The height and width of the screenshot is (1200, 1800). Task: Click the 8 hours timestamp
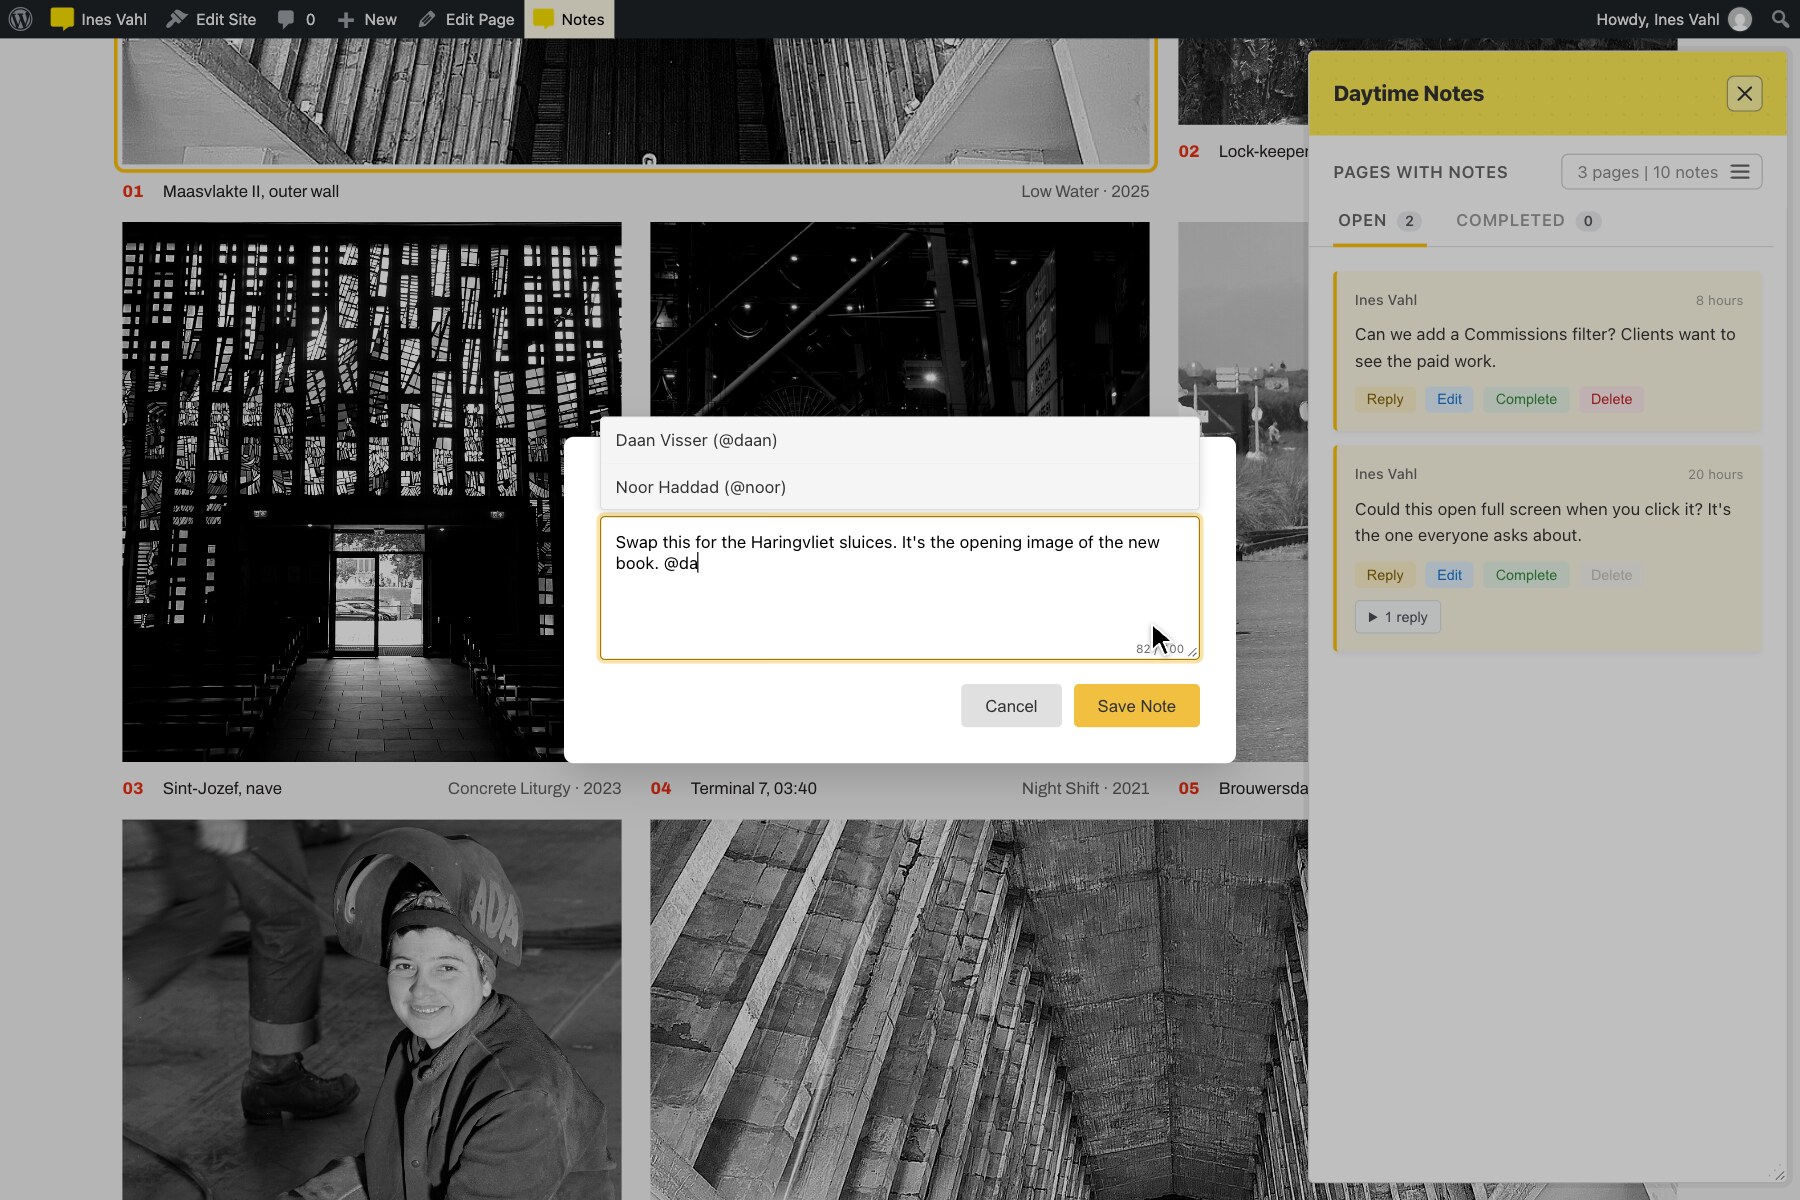pyautogui.click(x=1719, y=300)
